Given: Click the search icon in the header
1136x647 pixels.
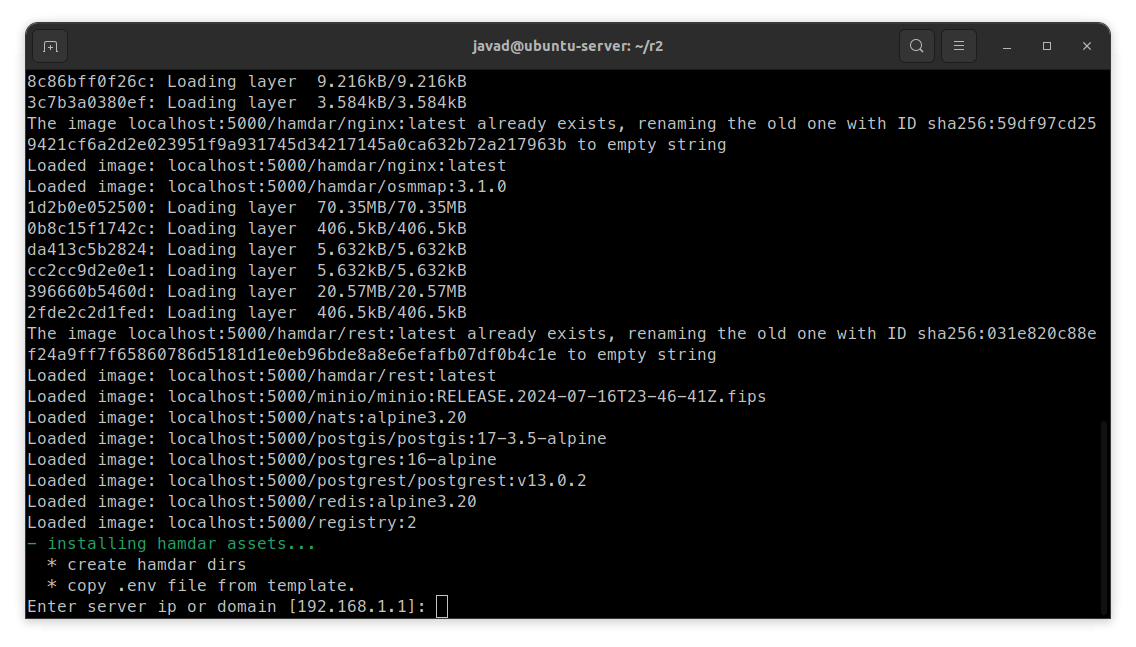Looking at the screenshot, I should point(916,46).
